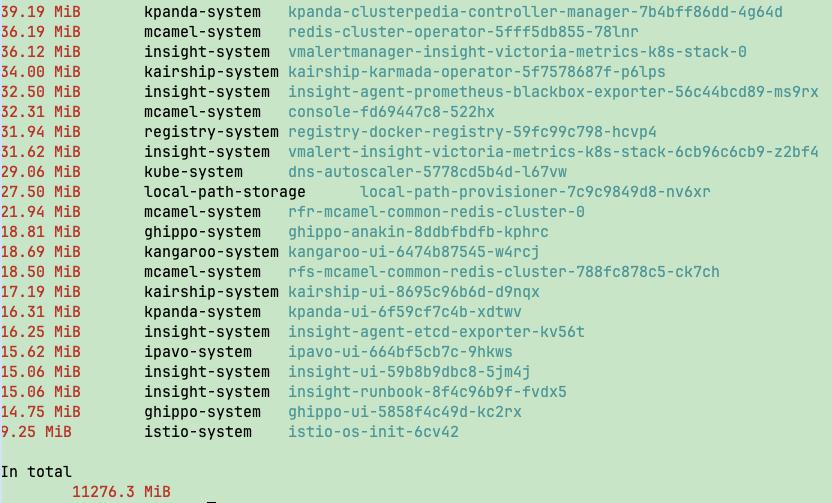Viewport: 832px width, 503px height.
Task: Click the kangaroo-system namespace text
Action: point(211,252)
